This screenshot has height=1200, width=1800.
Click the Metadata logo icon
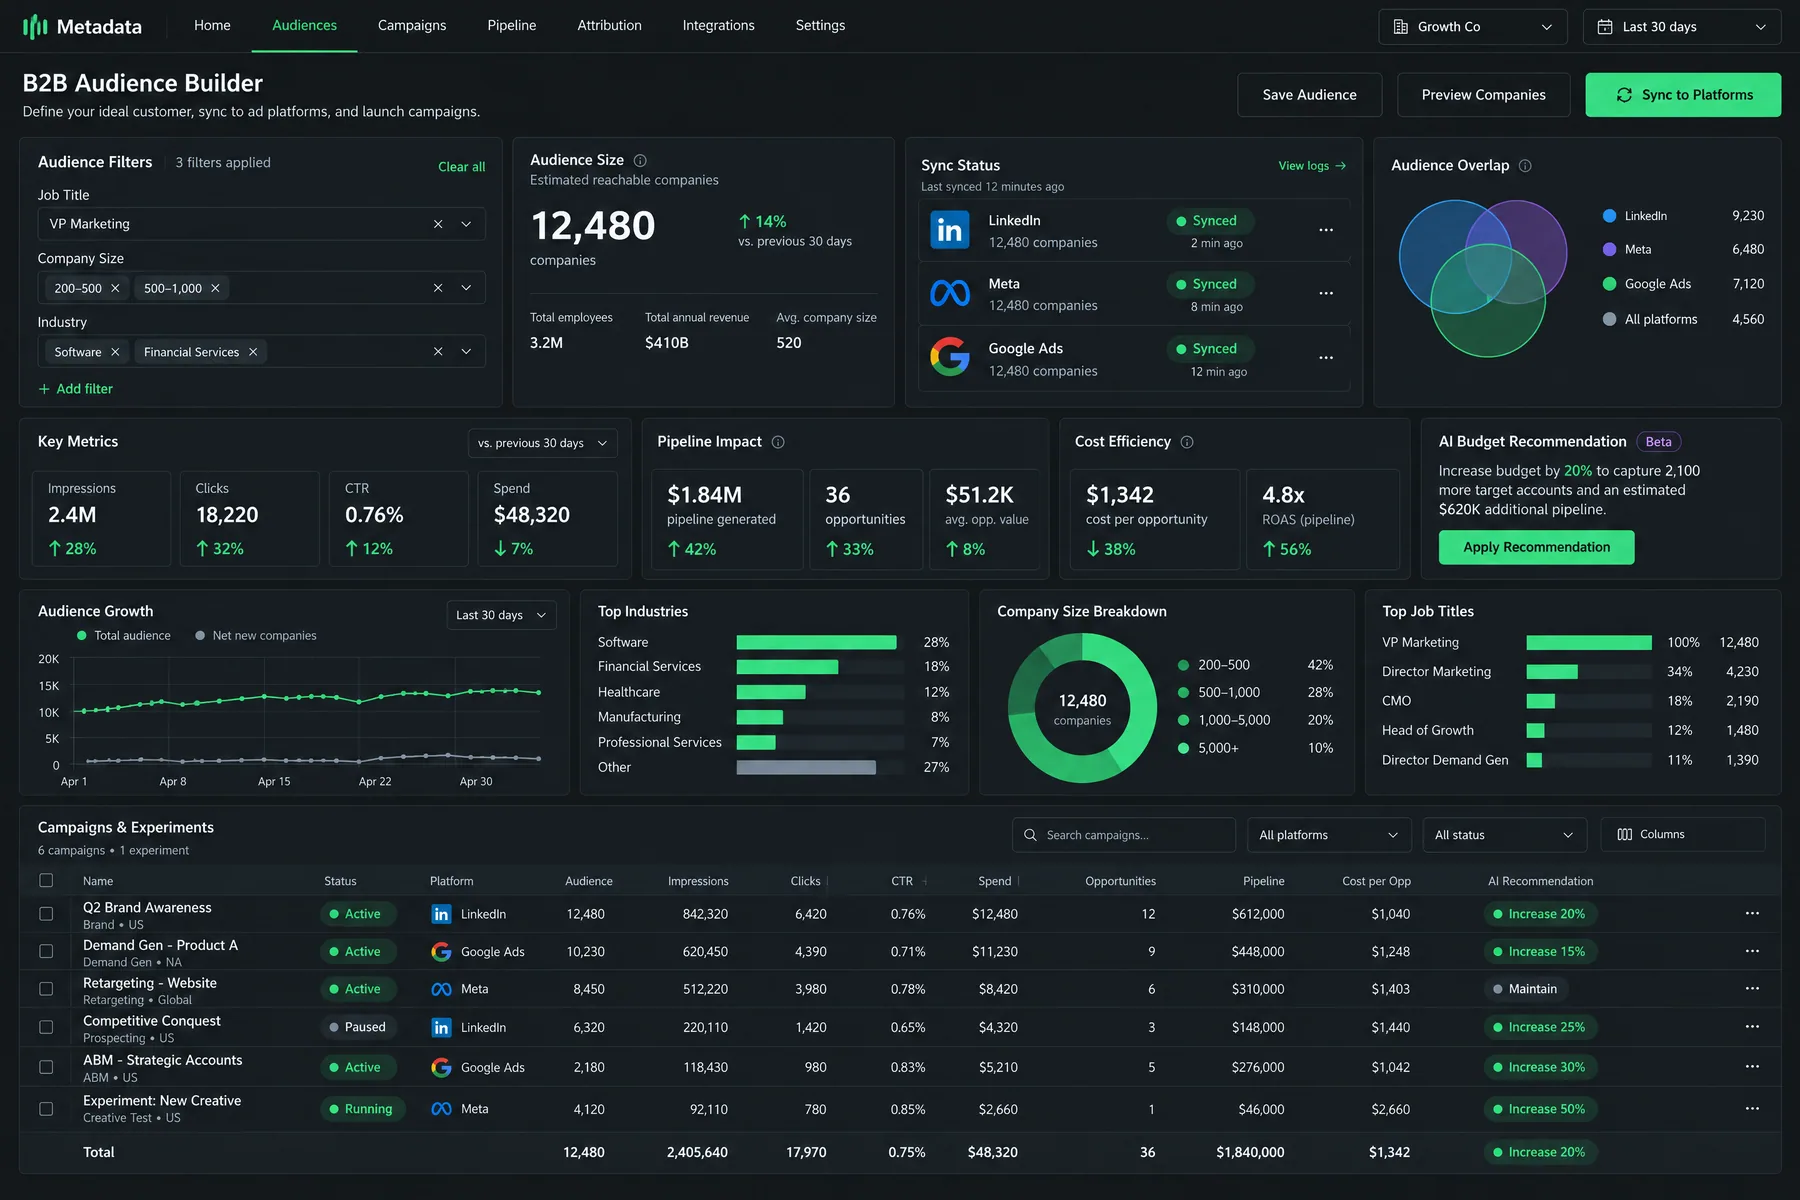click(x=35, y=26)
